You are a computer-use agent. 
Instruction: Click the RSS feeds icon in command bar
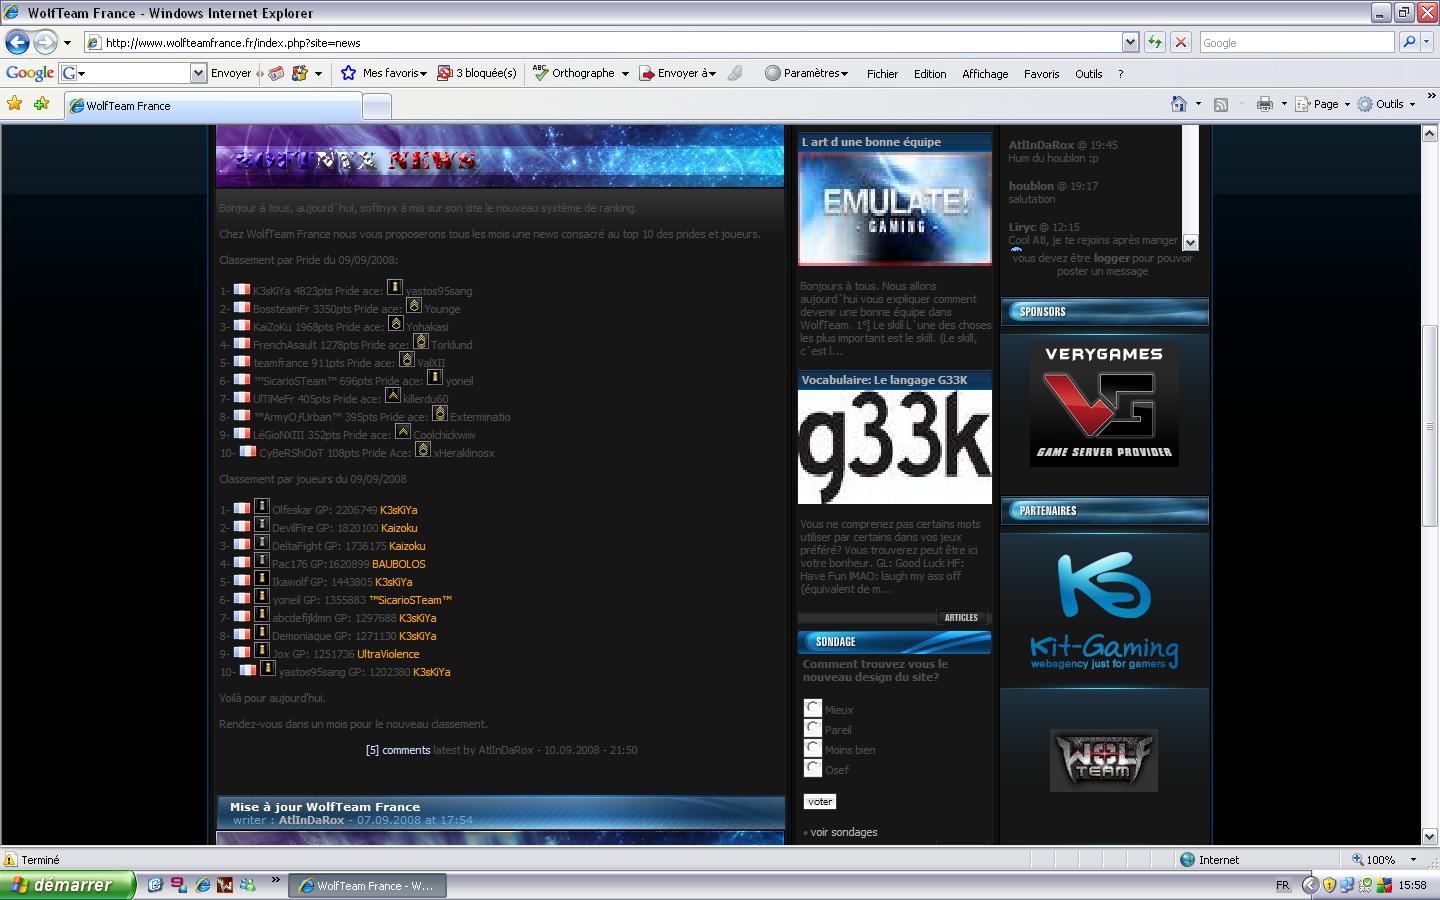click(1220, 104)
